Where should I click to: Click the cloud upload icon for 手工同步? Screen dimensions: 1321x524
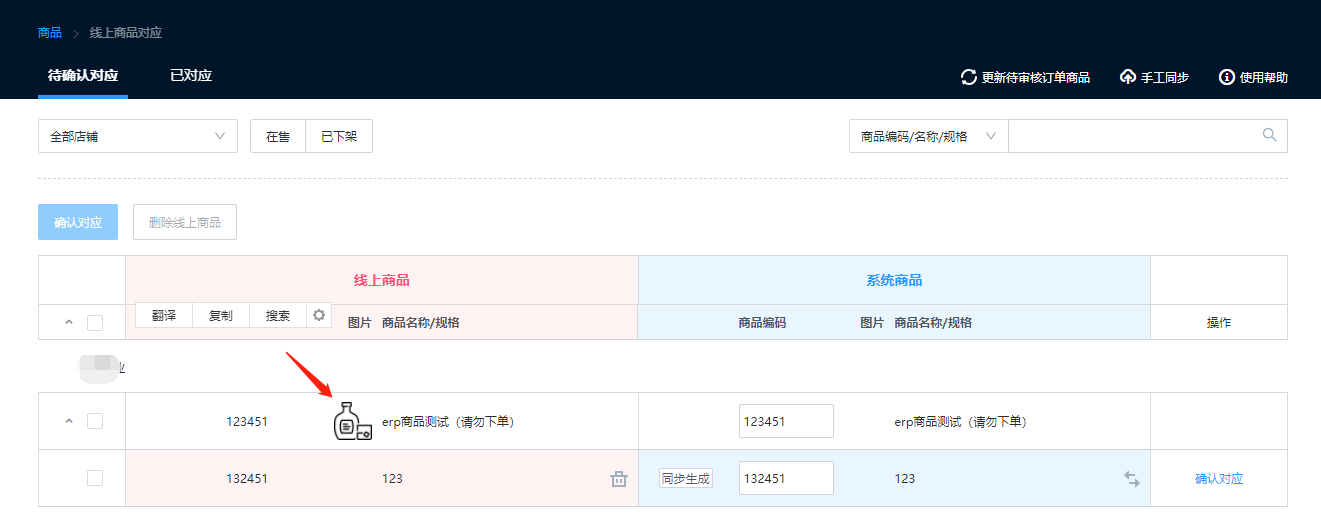click(x=1128, y=77)
